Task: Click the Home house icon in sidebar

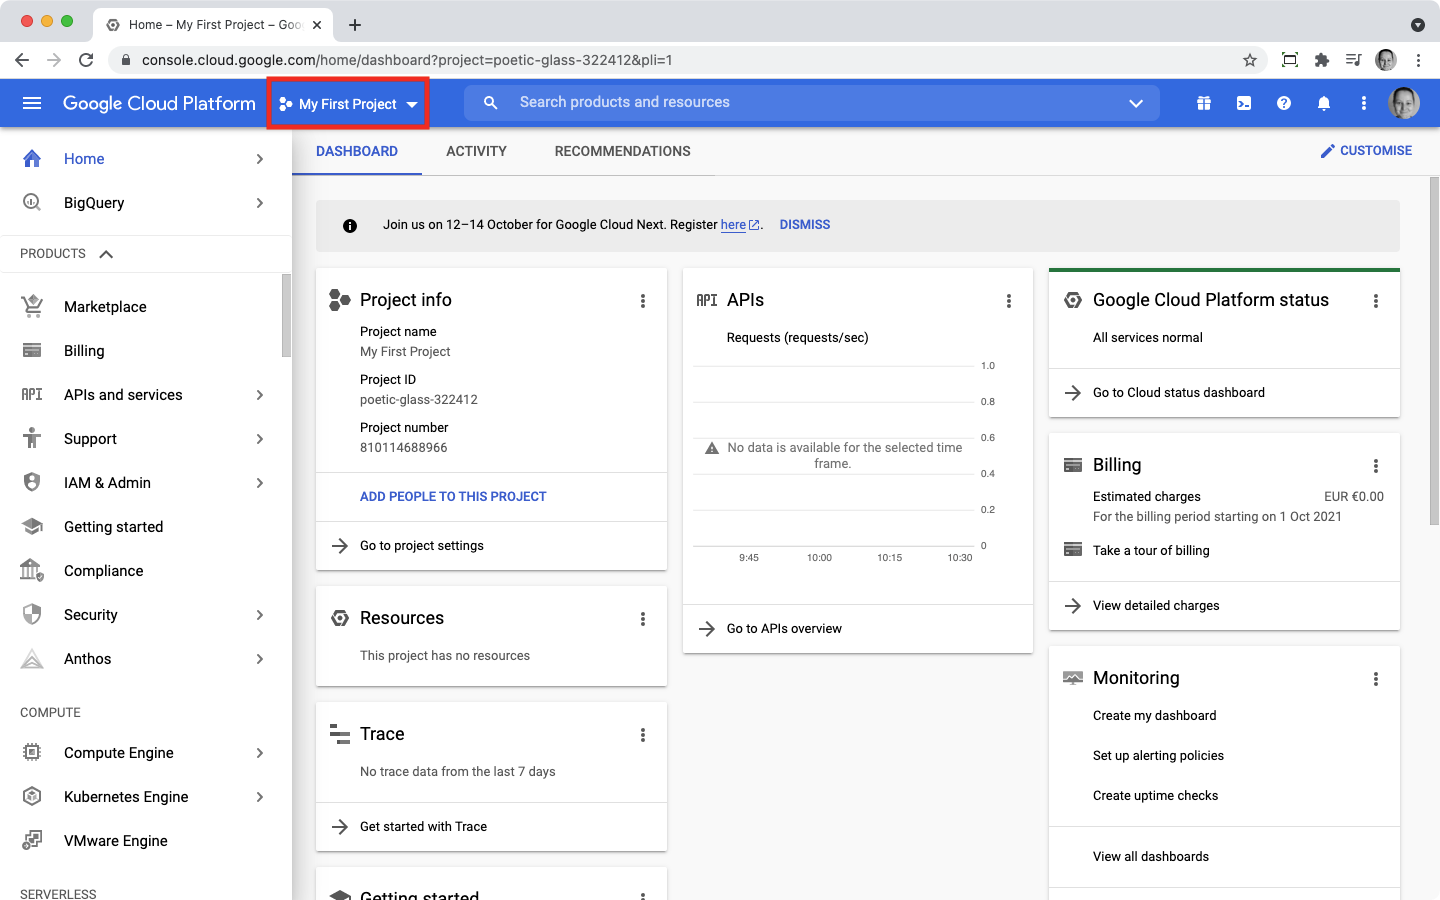Action: pos(32,159)
